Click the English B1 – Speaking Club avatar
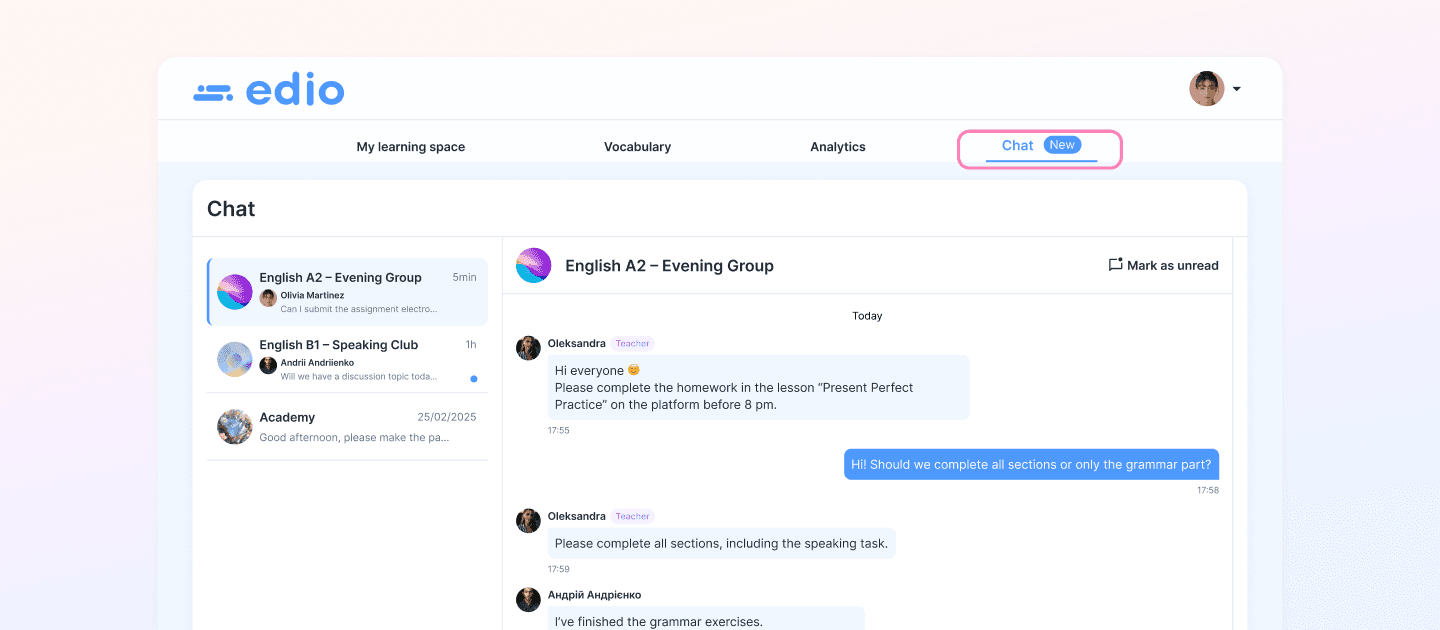This screenshot has width=1440, height=630. 234,359
